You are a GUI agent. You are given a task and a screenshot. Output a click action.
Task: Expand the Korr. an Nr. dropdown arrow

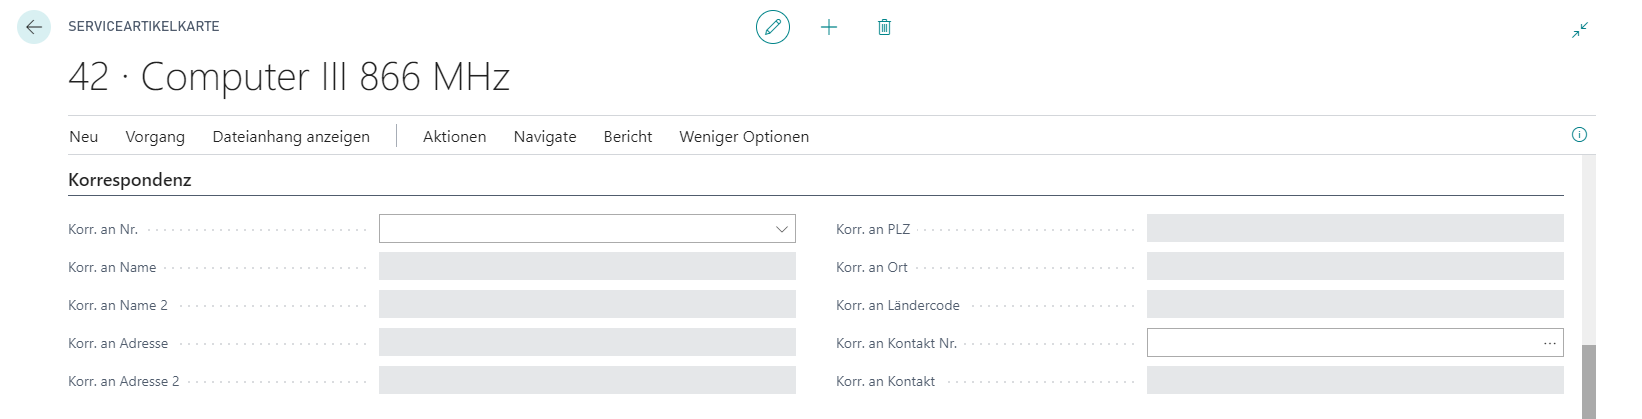782,229
